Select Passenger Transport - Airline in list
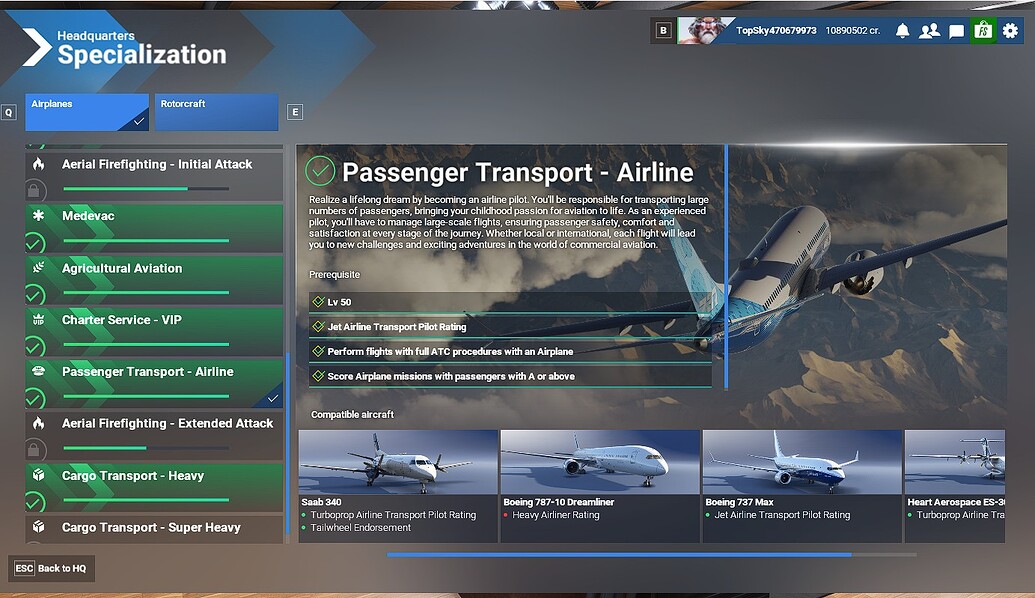 (x=154, y=383)
